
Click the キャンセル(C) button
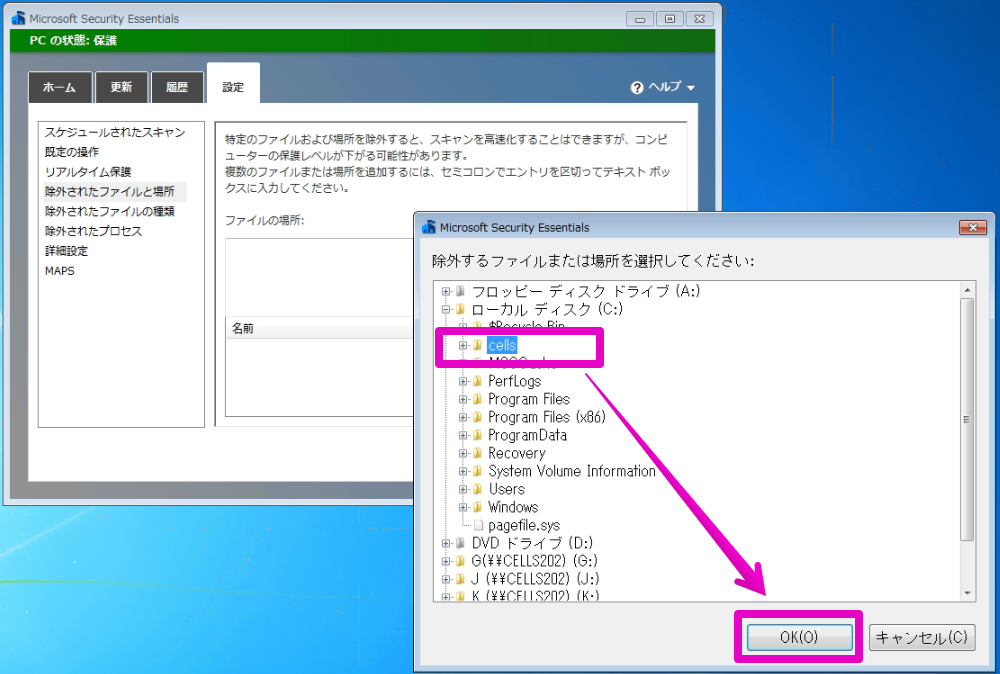pyautogui.click(x=922, y=637)
